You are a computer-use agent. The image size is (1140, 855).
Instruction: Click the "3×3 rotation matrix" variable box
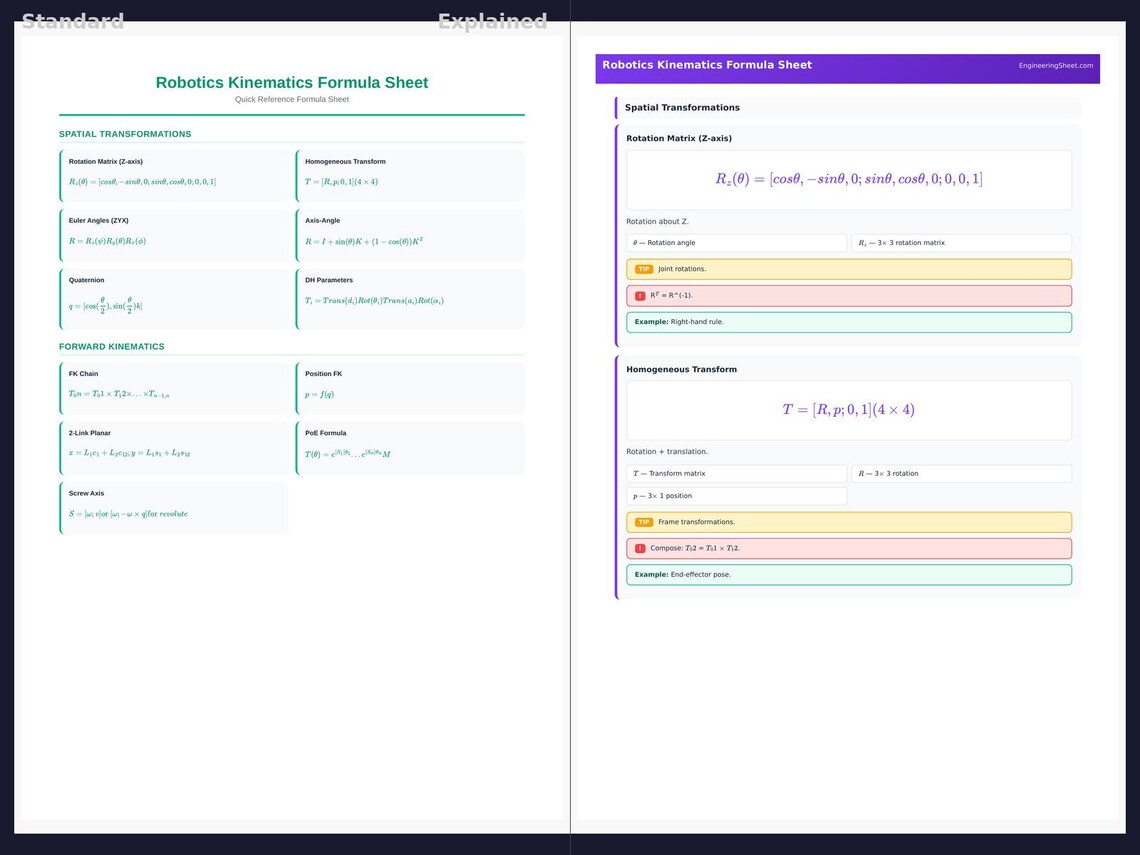(961, 243)
